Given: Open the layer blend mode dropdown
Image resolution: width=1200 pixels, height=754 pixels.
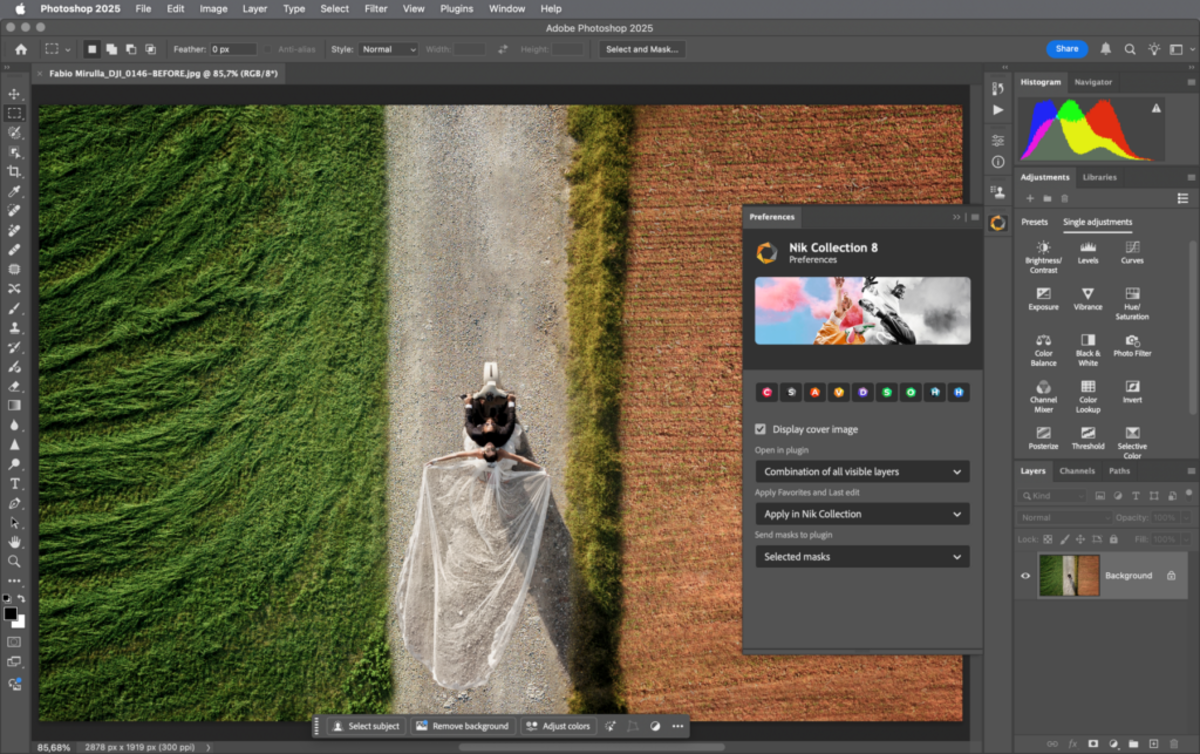Looking at the screenshot, I should tap(1063, 517).
